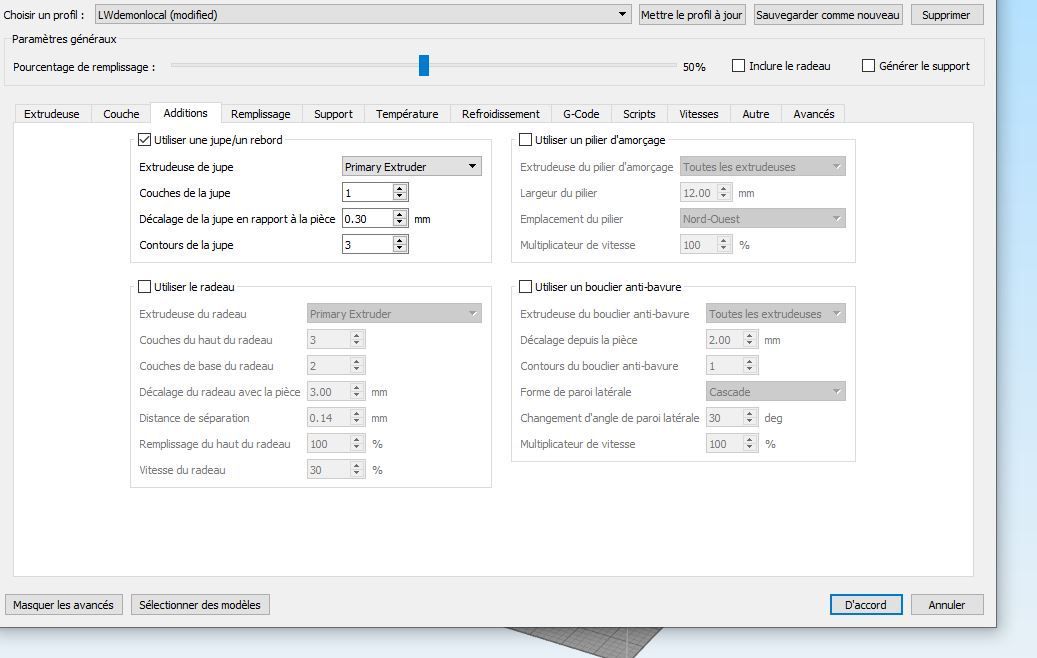This screenshot has height=658, width=1037.
Task: Select the Additions tab
Action: click(185, 113)
